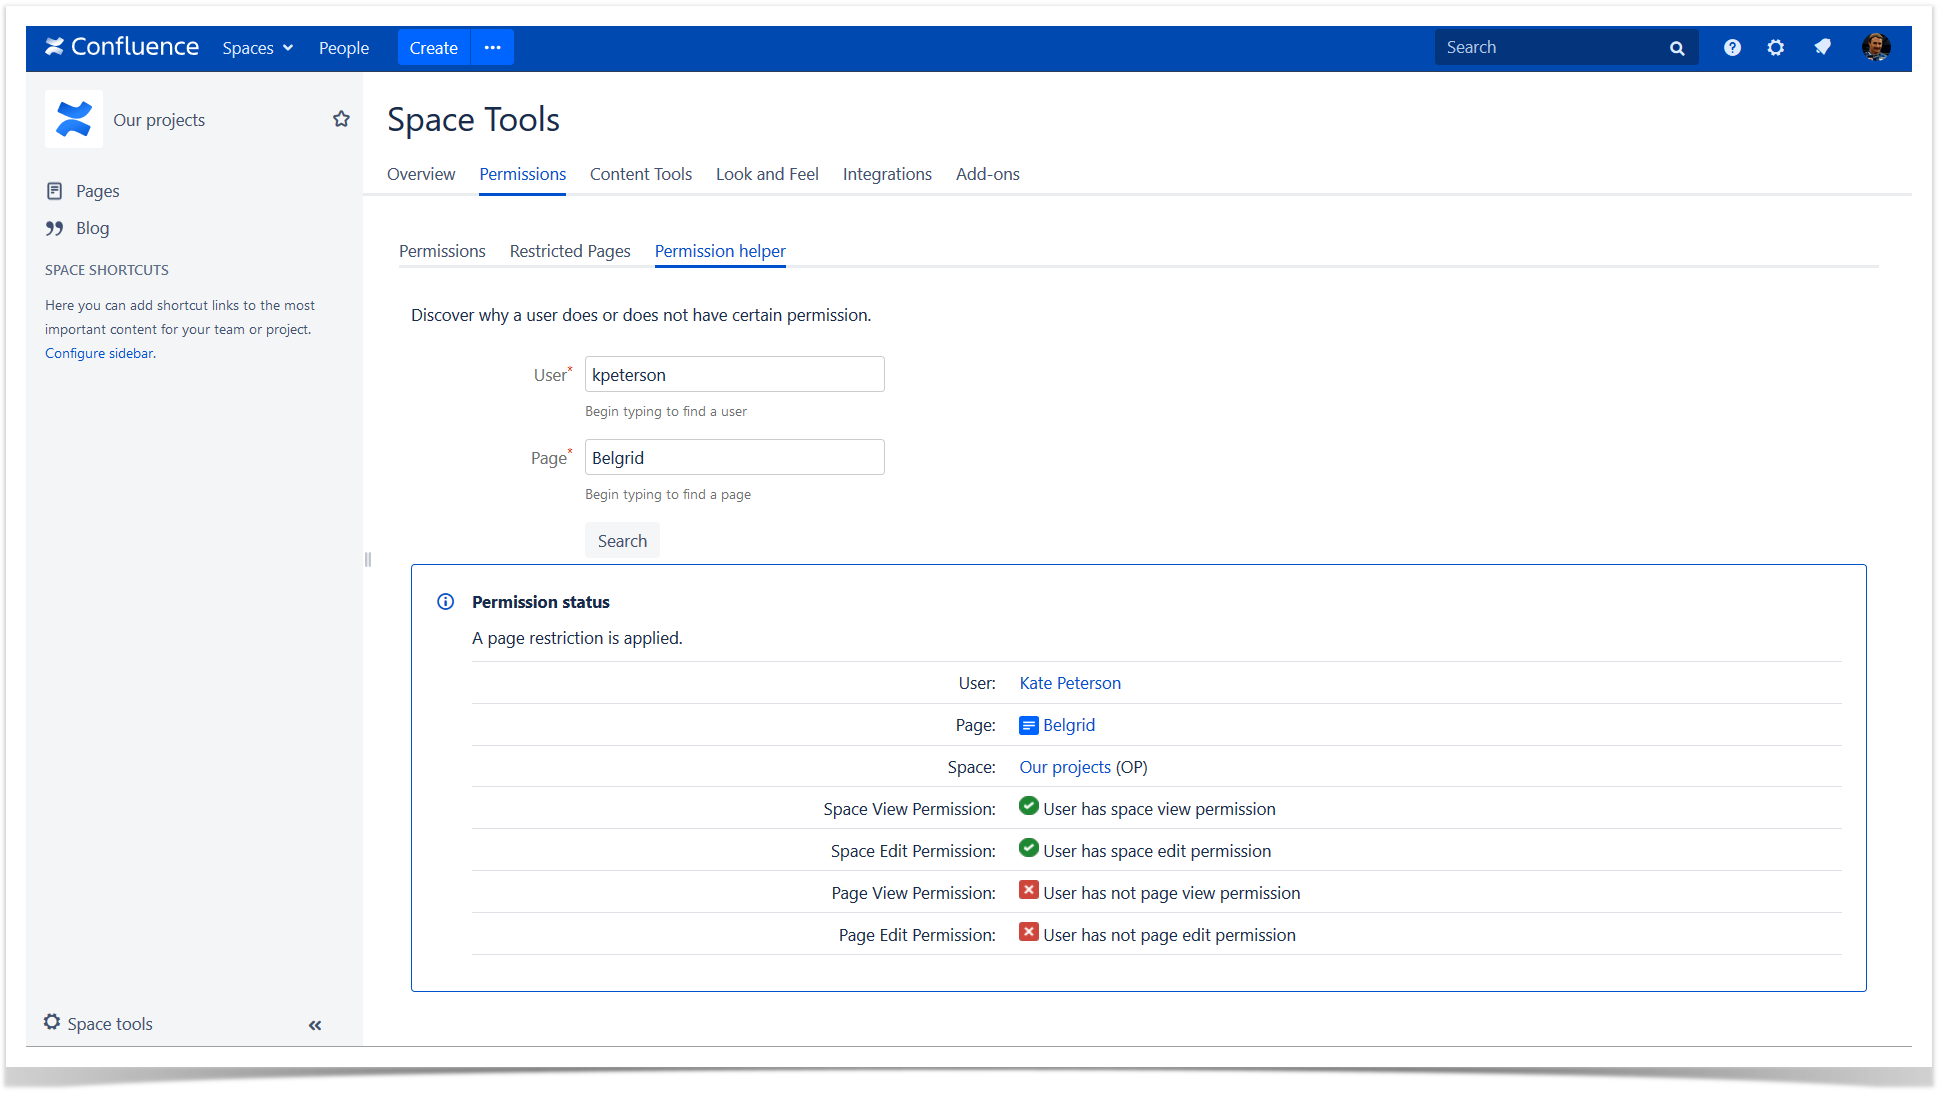
Task: Click the sidebar resize handle
Action: click(x=368, y=560)
